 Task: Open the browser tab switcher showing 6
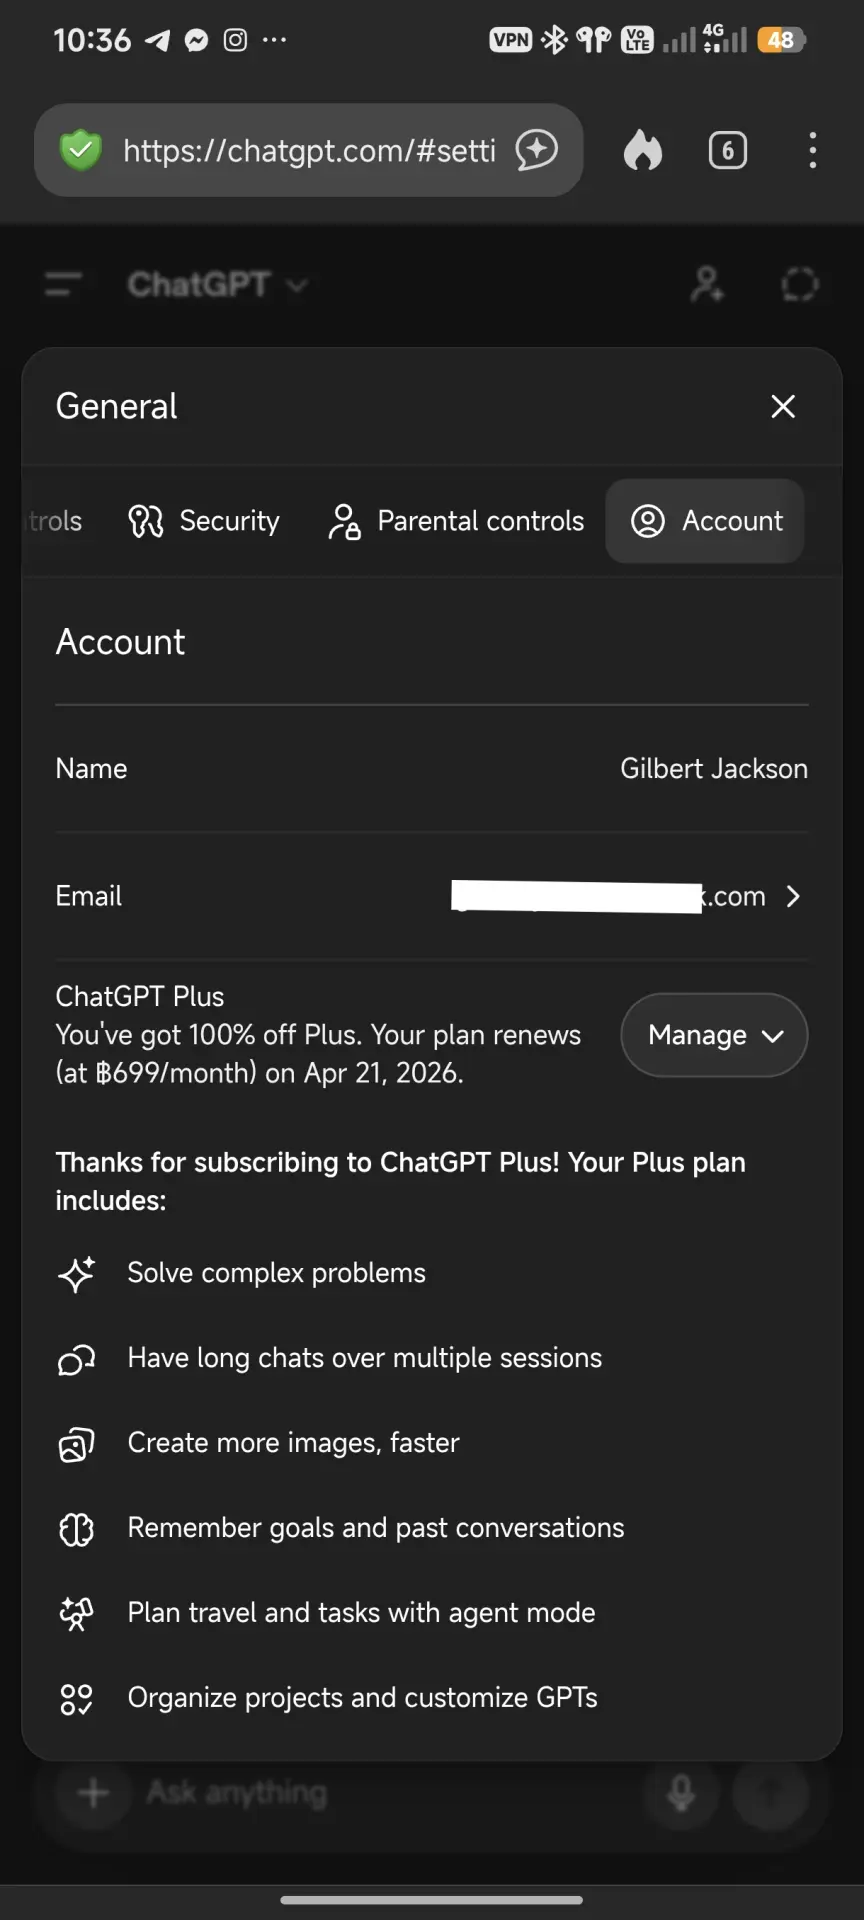[728, 151]
